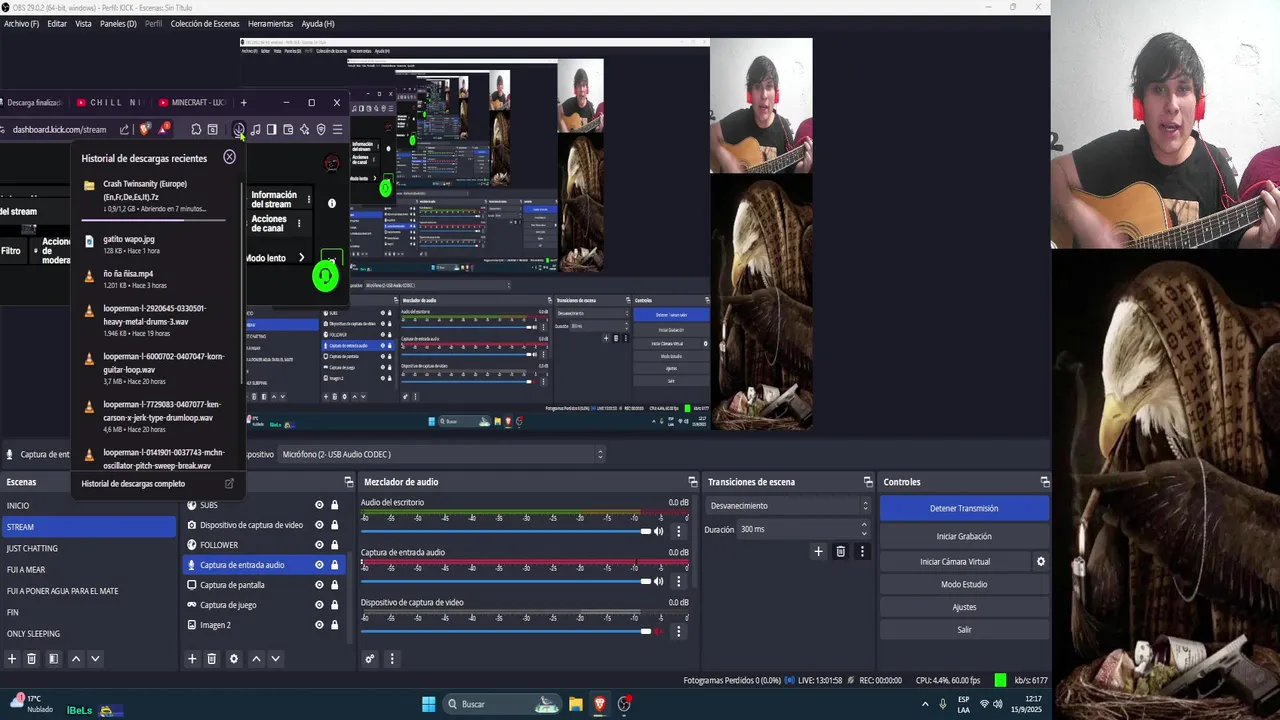The height and width of the screenshot is (720, 1280).
Task: Delete selected scene using the trash icon
Action: coord(32,659)
